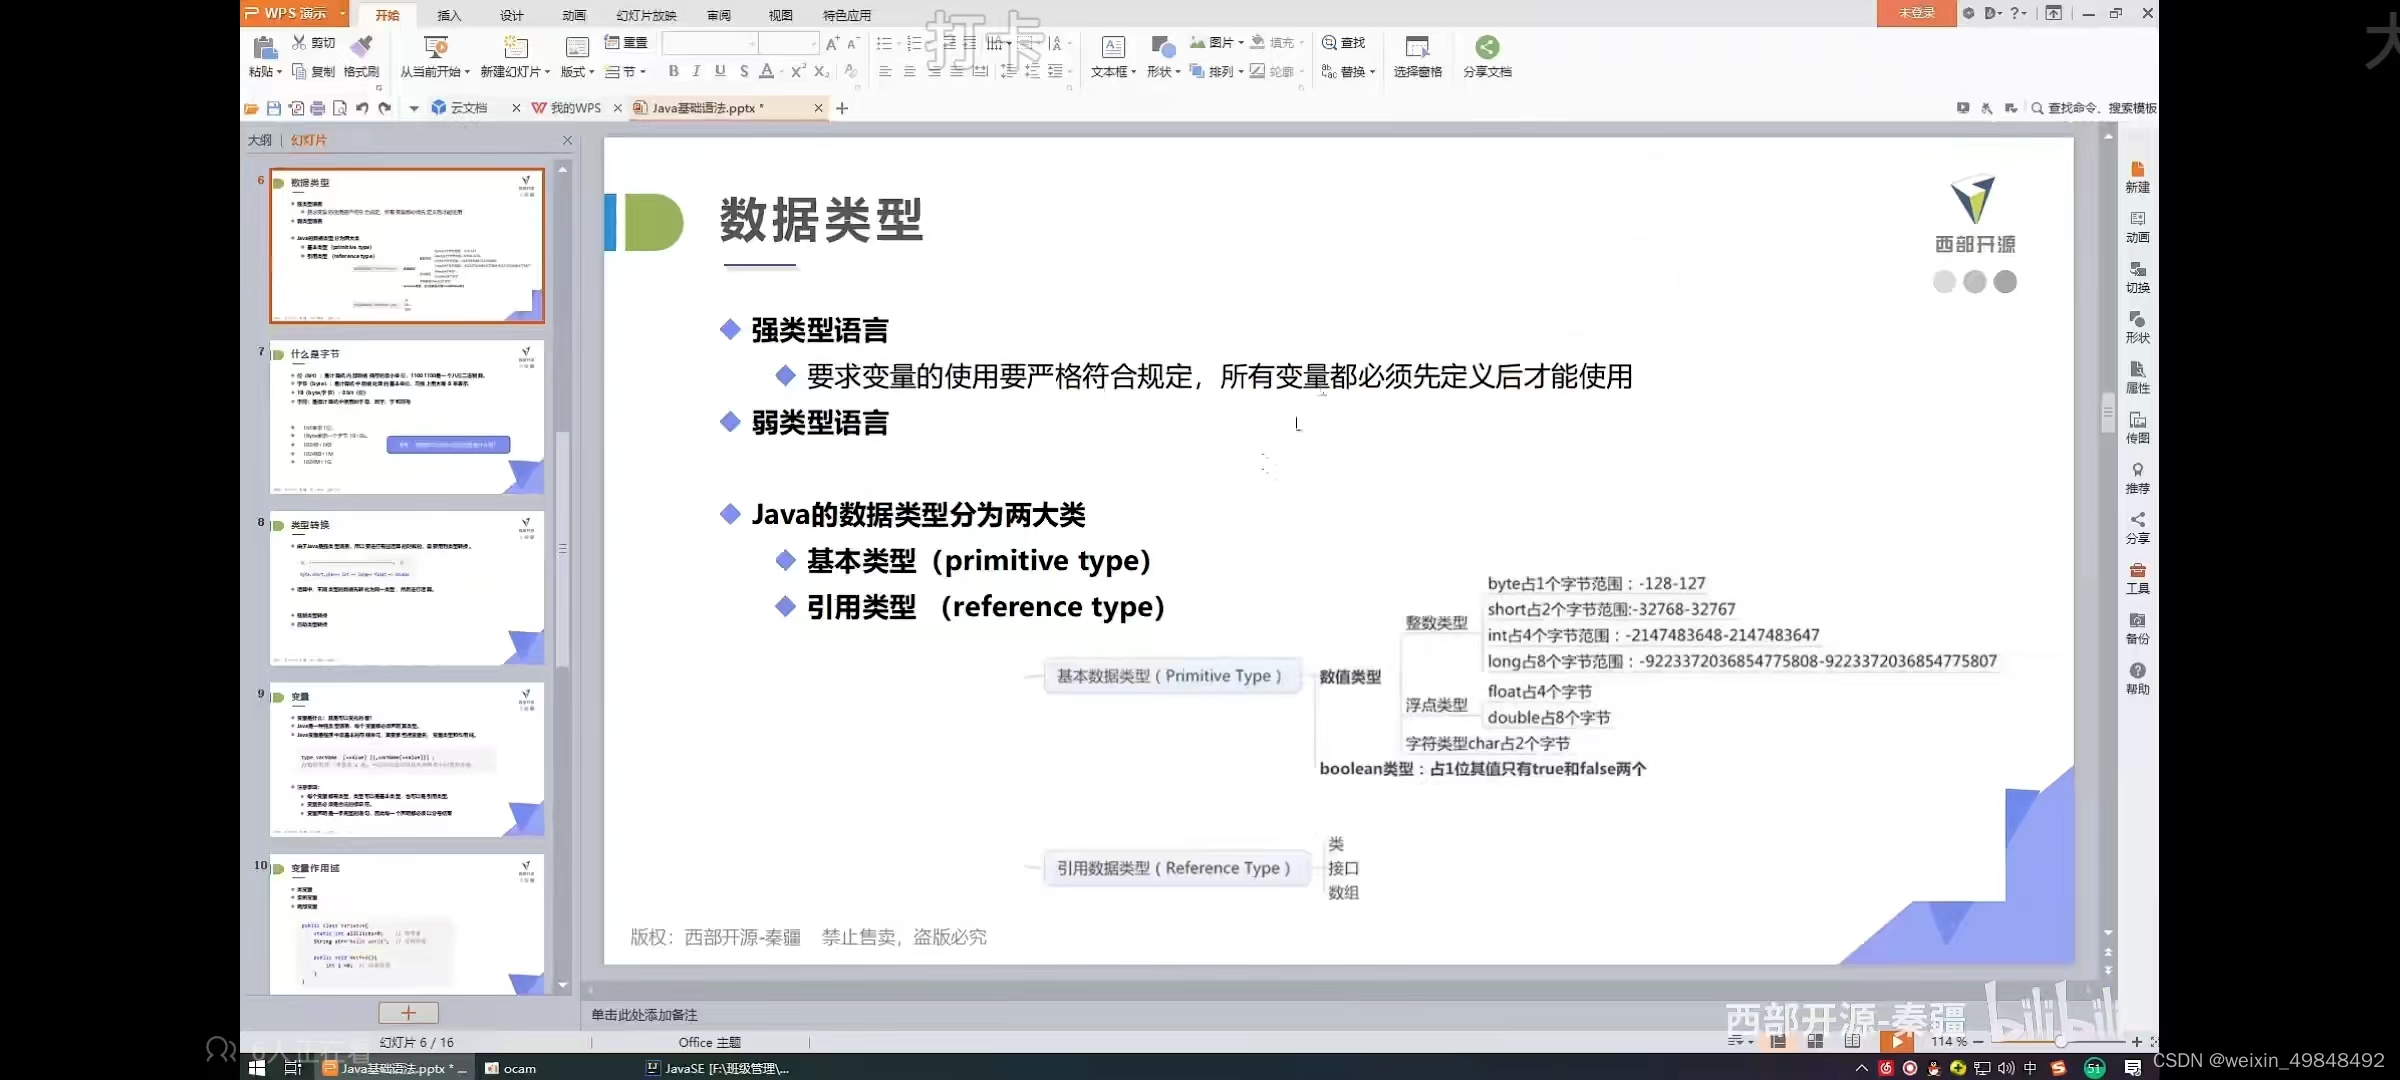Insert a text box using the 文本框 icon
Viewport: 2400px width, 1080px height.
pos(1112,57)
